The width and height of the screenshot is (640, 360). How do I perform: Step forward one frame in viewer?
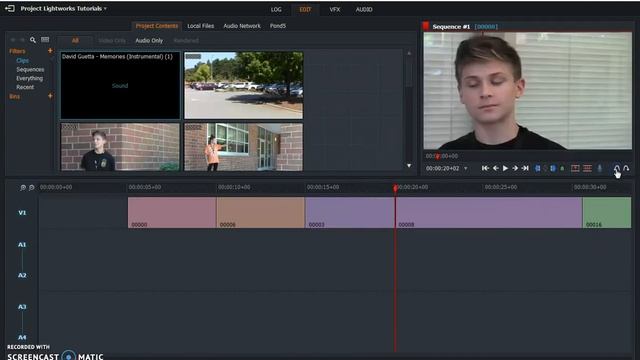point(515,168)
